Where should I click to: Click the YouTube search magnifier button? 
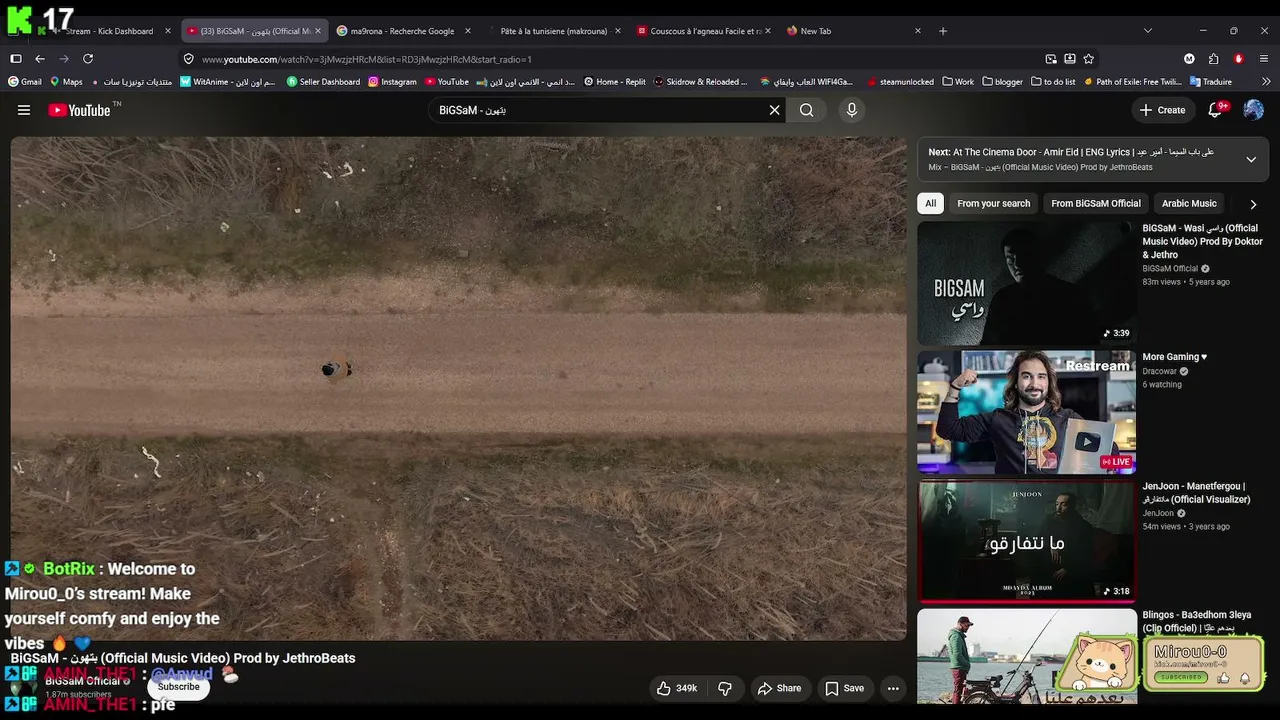[807, 110]
